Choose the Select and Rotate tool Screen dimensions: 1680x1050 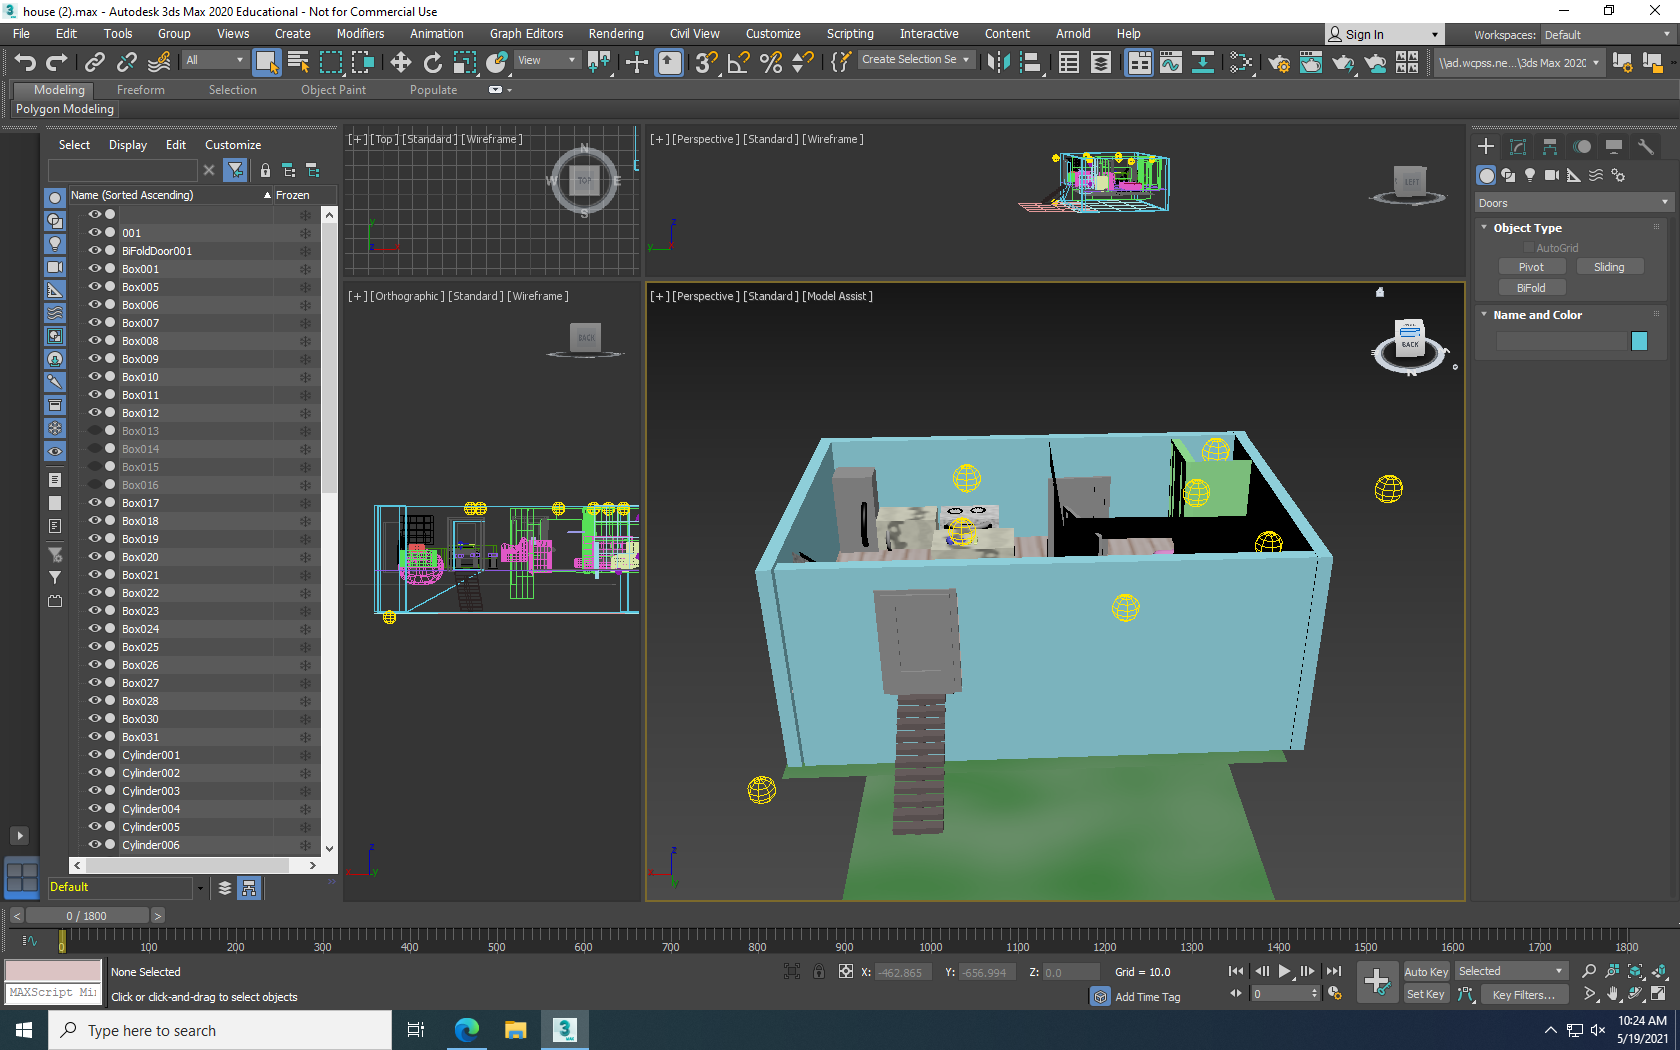pos(432,62)
